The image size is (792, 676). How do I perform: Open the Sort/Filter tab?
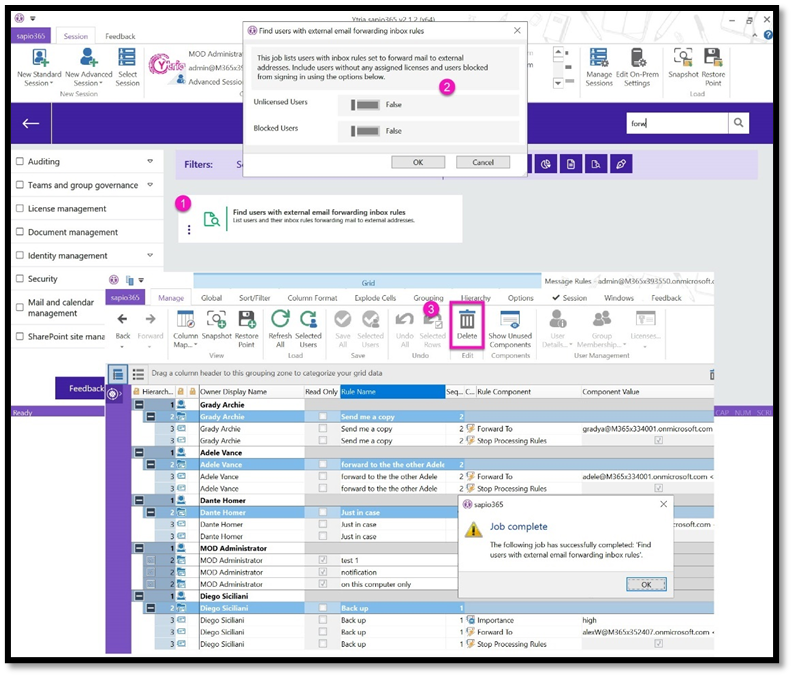coord(255,298)
